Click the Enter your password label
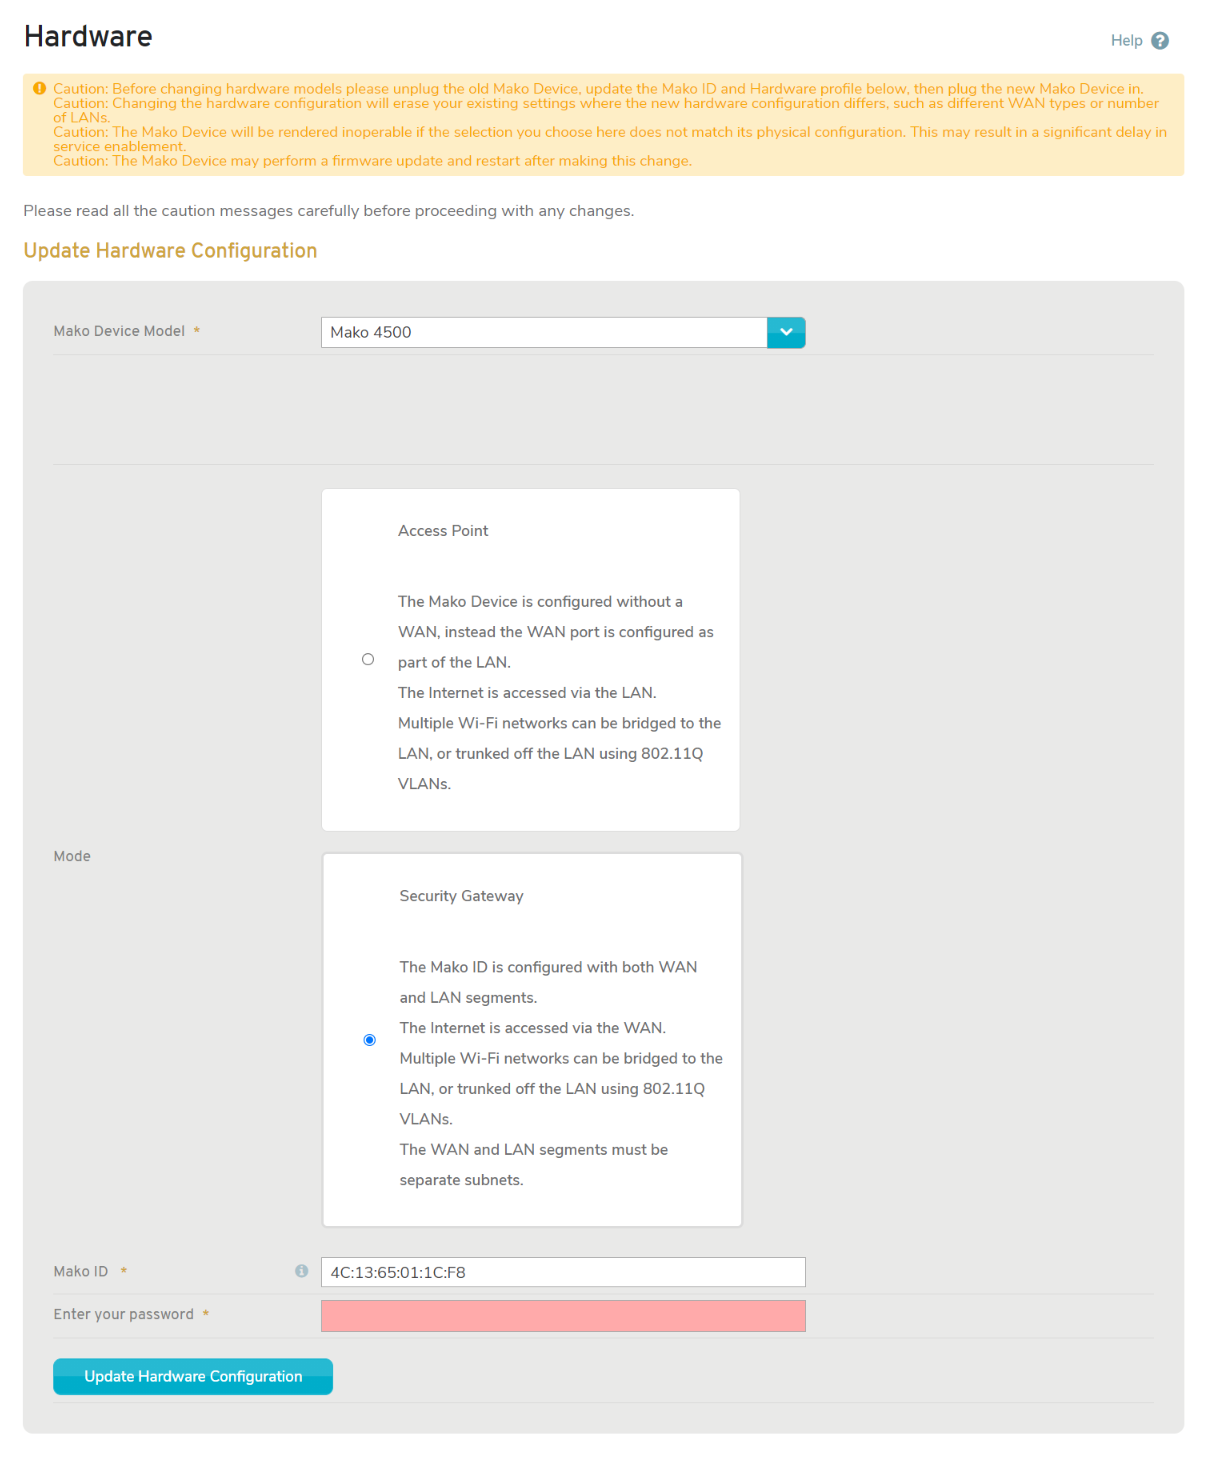Viewport: 1211px width, 1460px height. (x=124, y=1314)
